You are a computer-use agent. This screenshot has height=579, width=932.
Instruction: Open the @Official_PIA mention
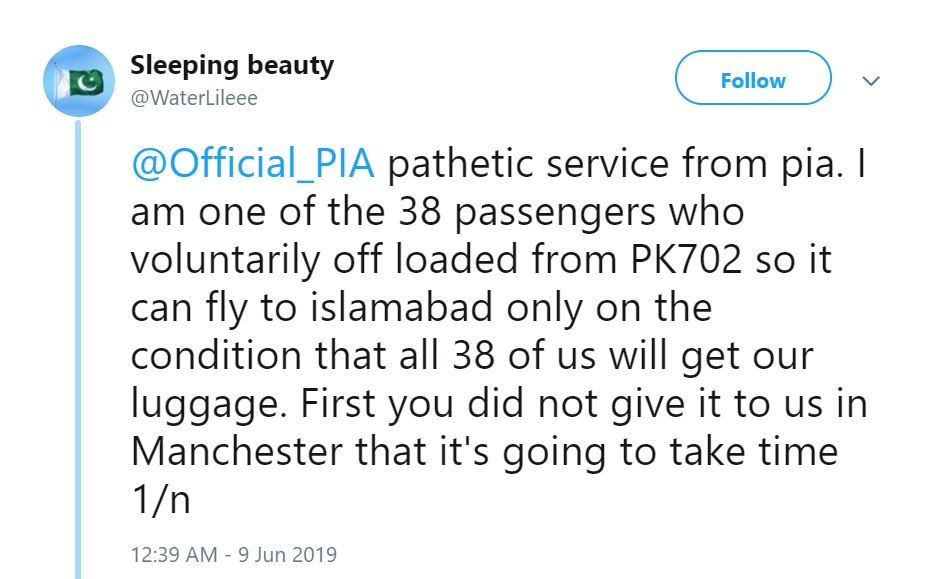tap(253, 165)
